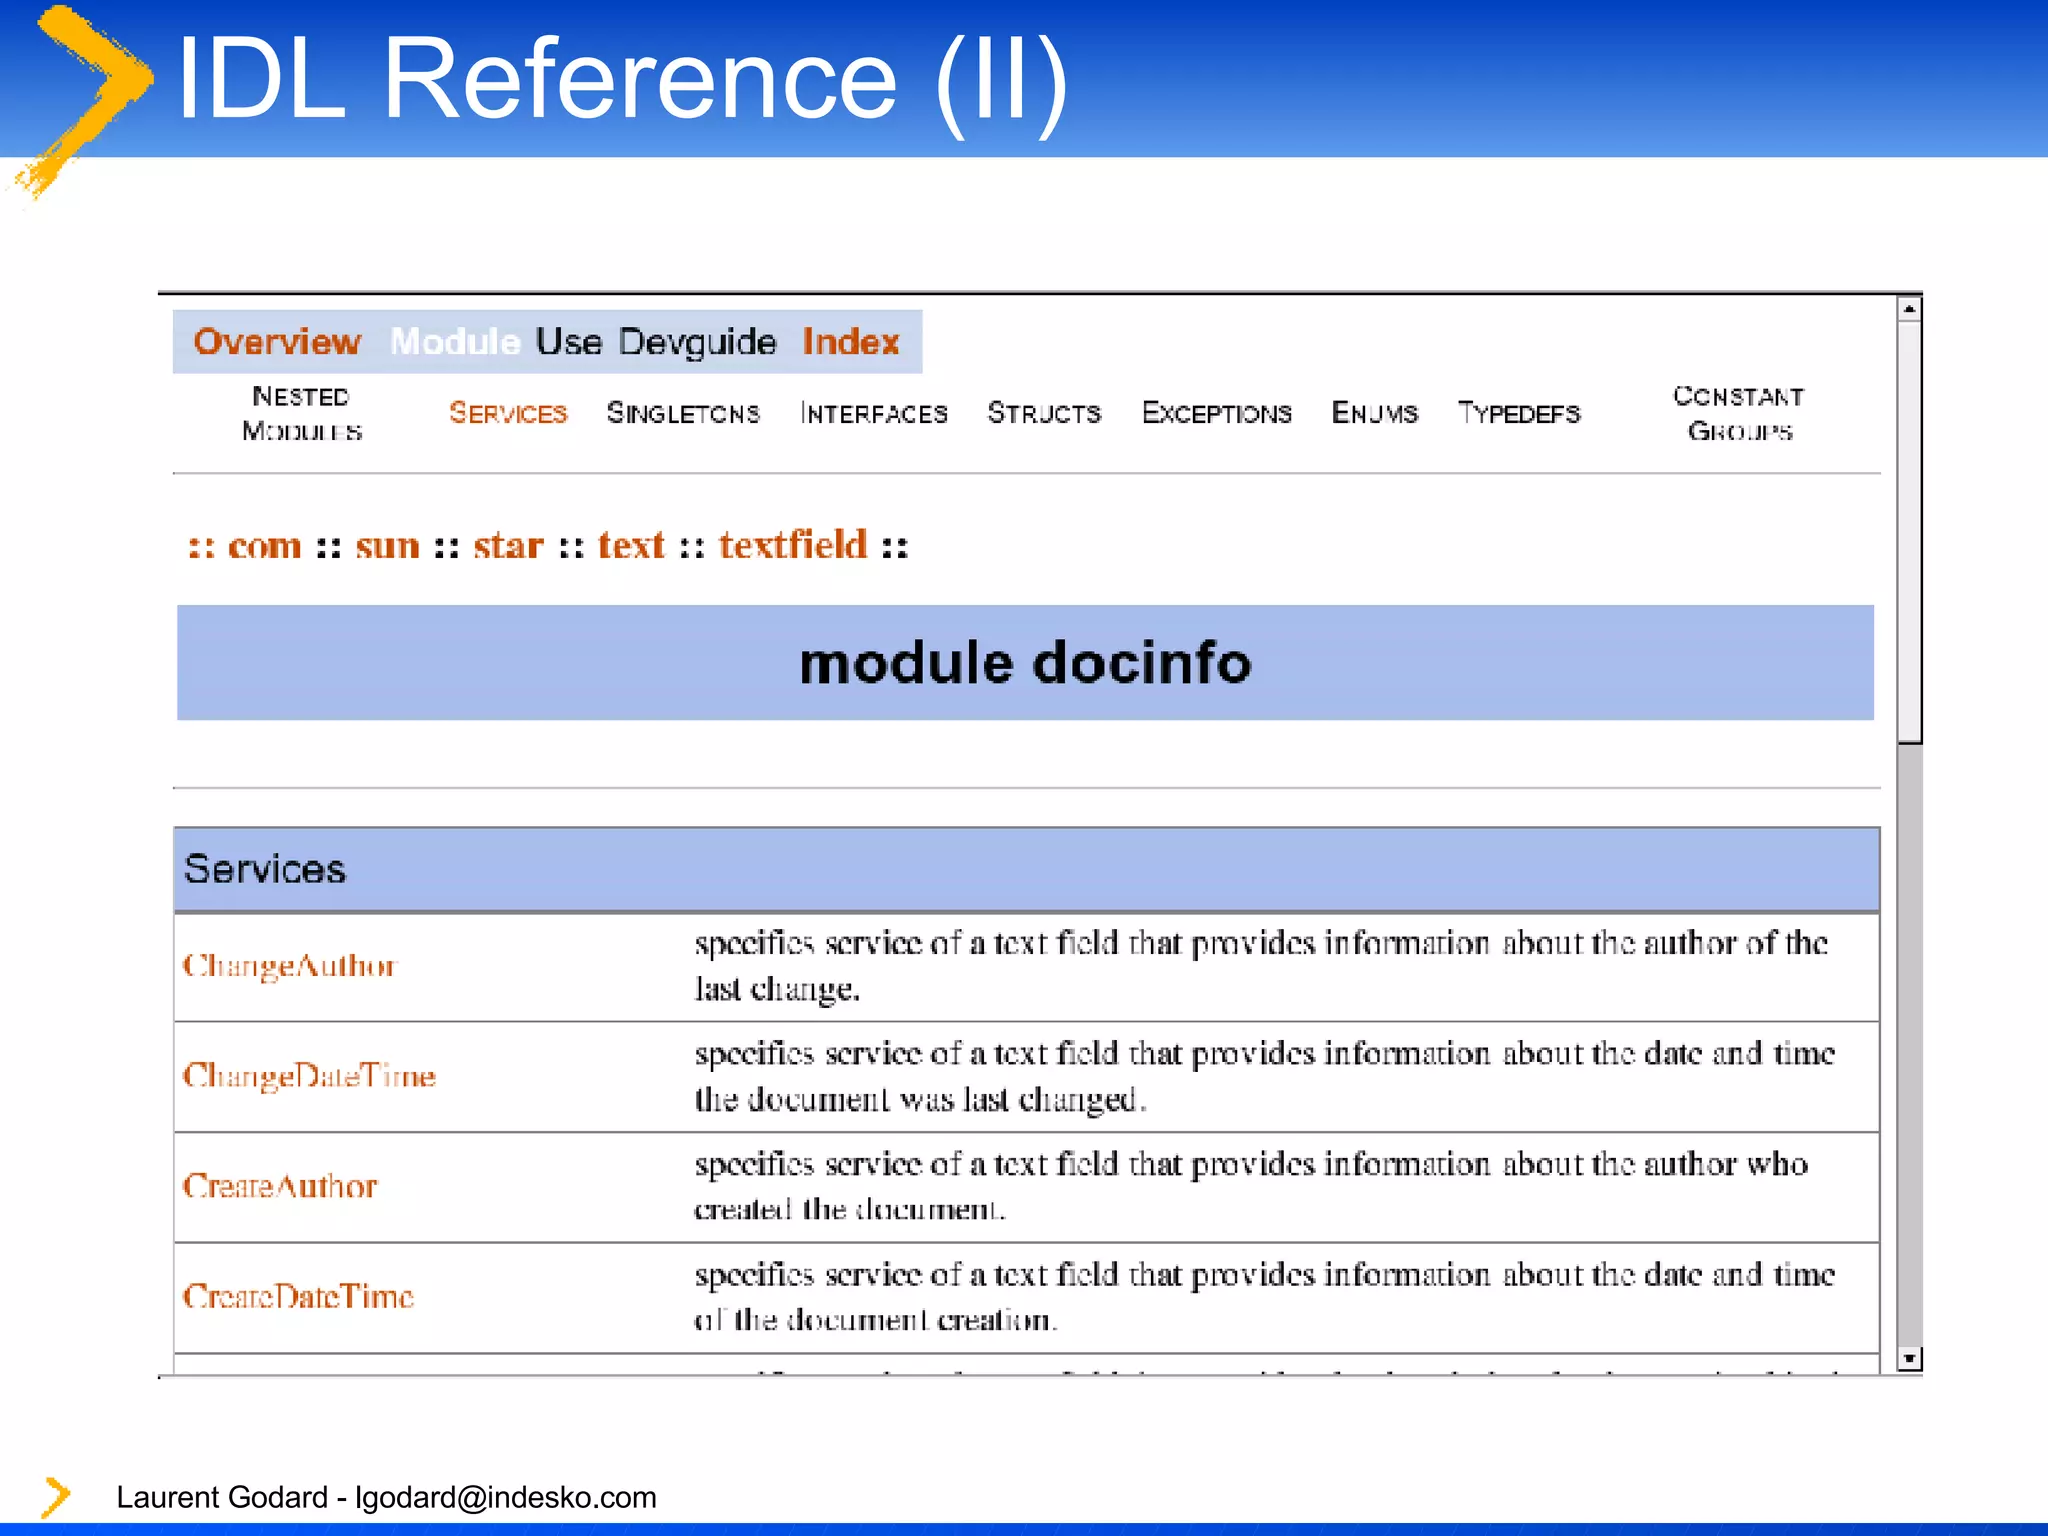2048x1536 pixels.
Task: Jump to Interfaces section
Action: pos(874,413)
